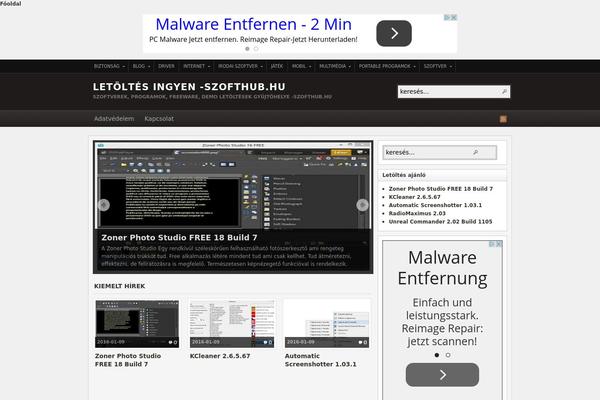
Task: Click the header search magnifier icon
Action: [504, 91]
